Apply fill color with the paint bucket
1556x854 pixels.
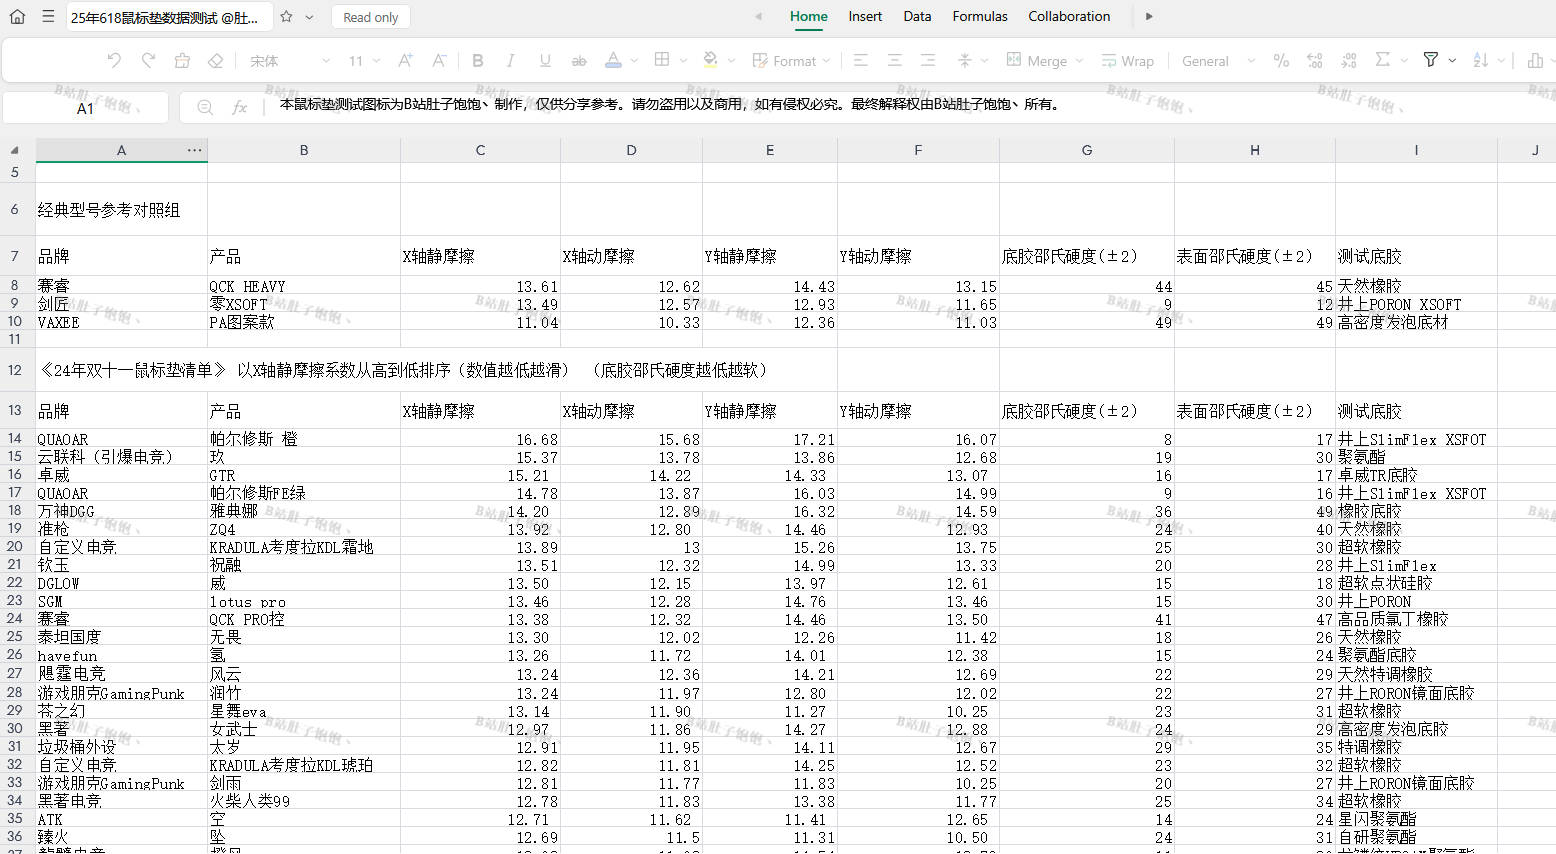tap(710, 61)
